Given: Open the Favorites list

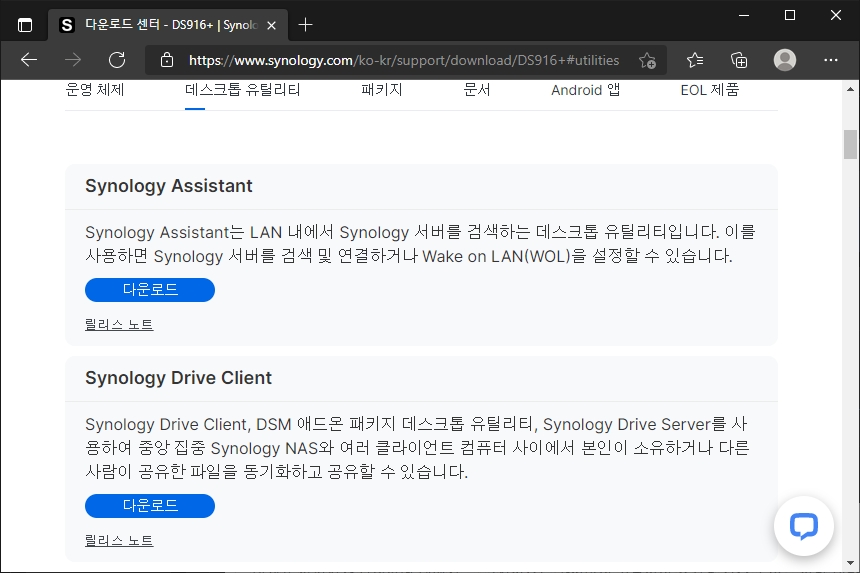Looking at the screenshot, I should tap(695, 60).
